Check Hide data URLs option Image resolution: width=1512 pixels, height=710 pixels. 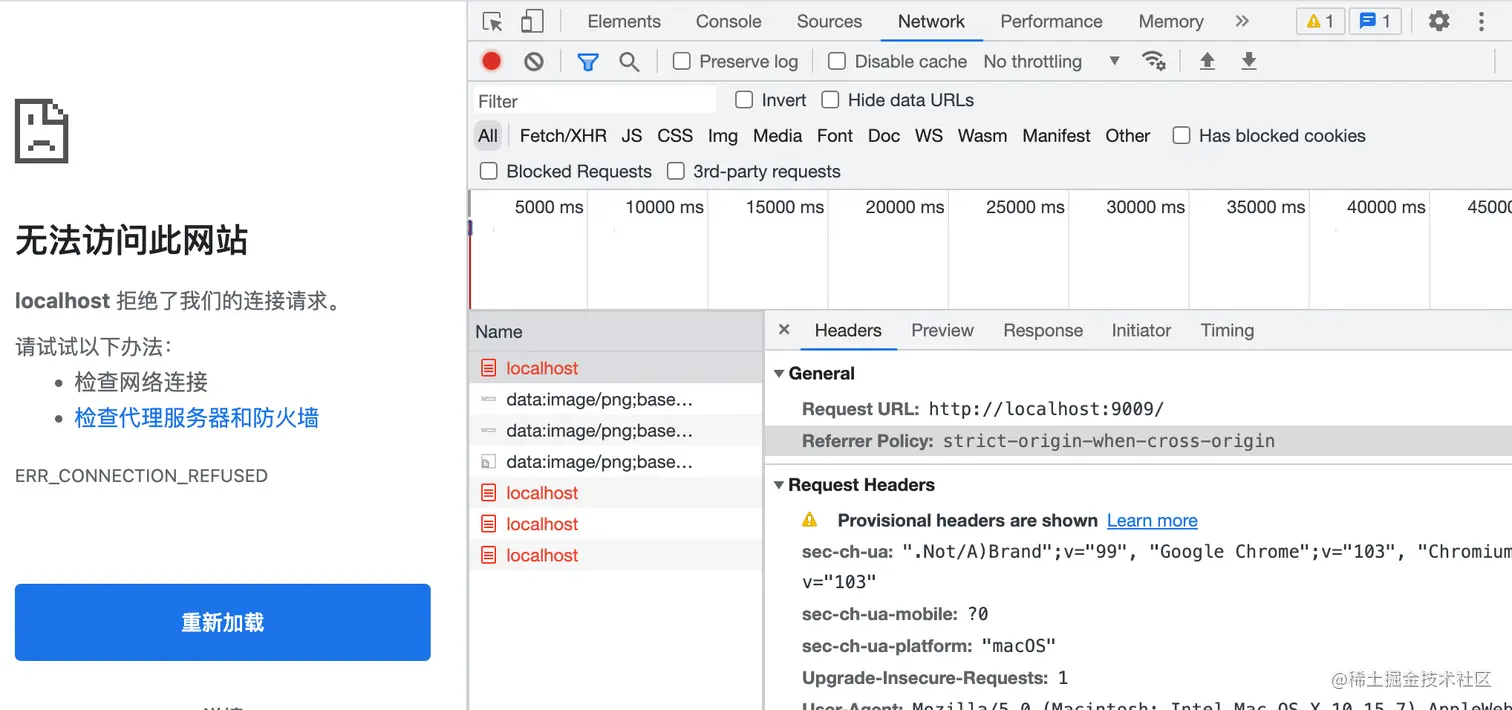click(830, 100)
